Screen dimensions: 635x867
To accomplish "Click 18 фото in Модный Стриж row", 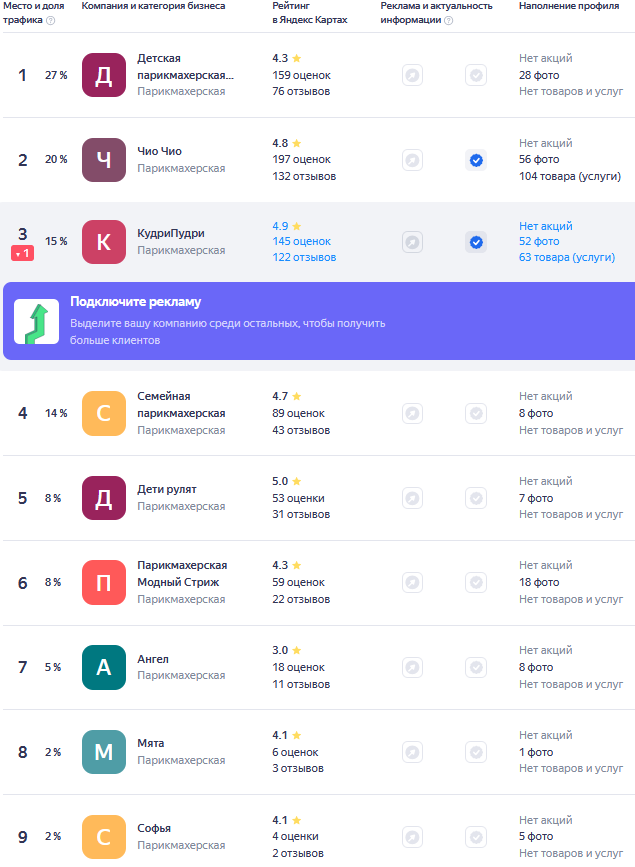I will 539,582.
